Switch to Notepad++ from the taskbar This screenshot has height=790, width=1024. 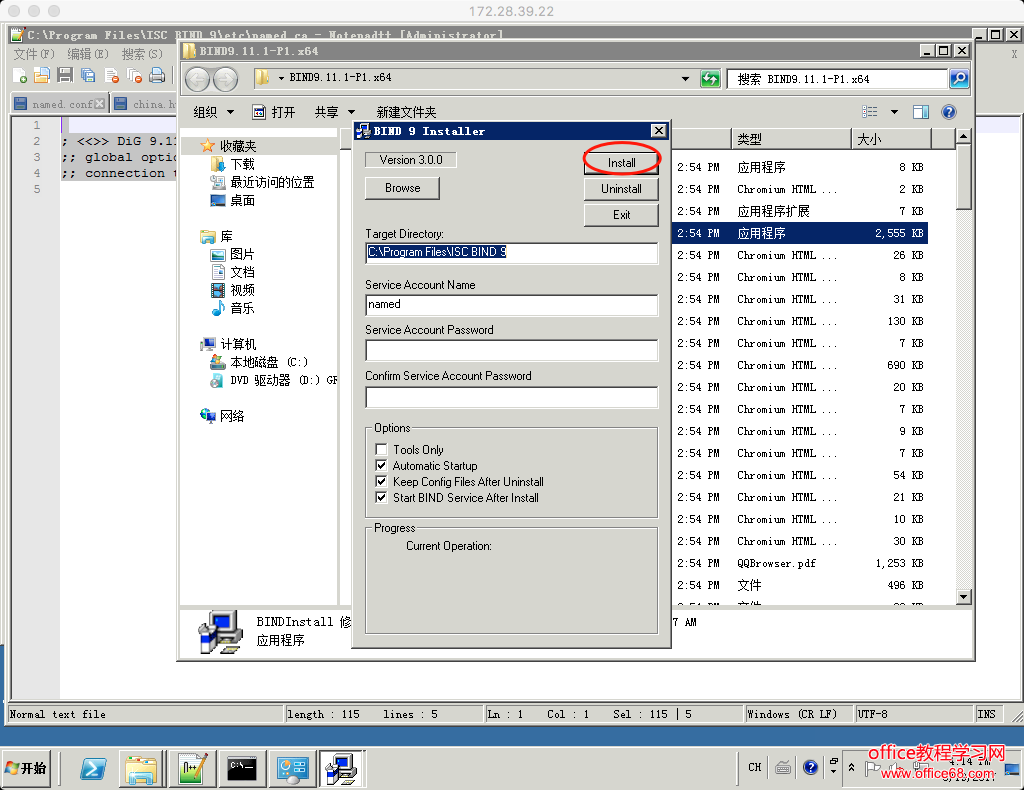click(192, 768)
